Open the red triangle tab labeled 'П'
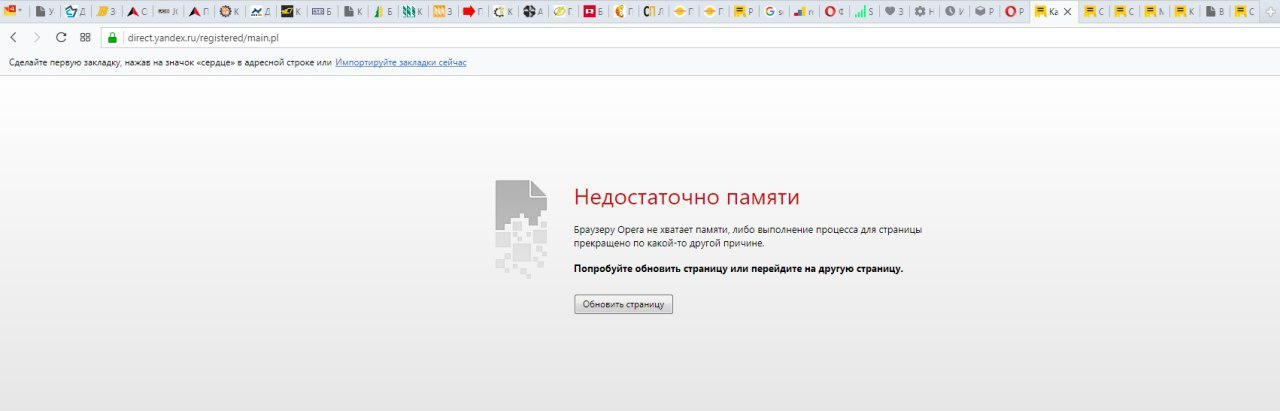 point(199,12)
